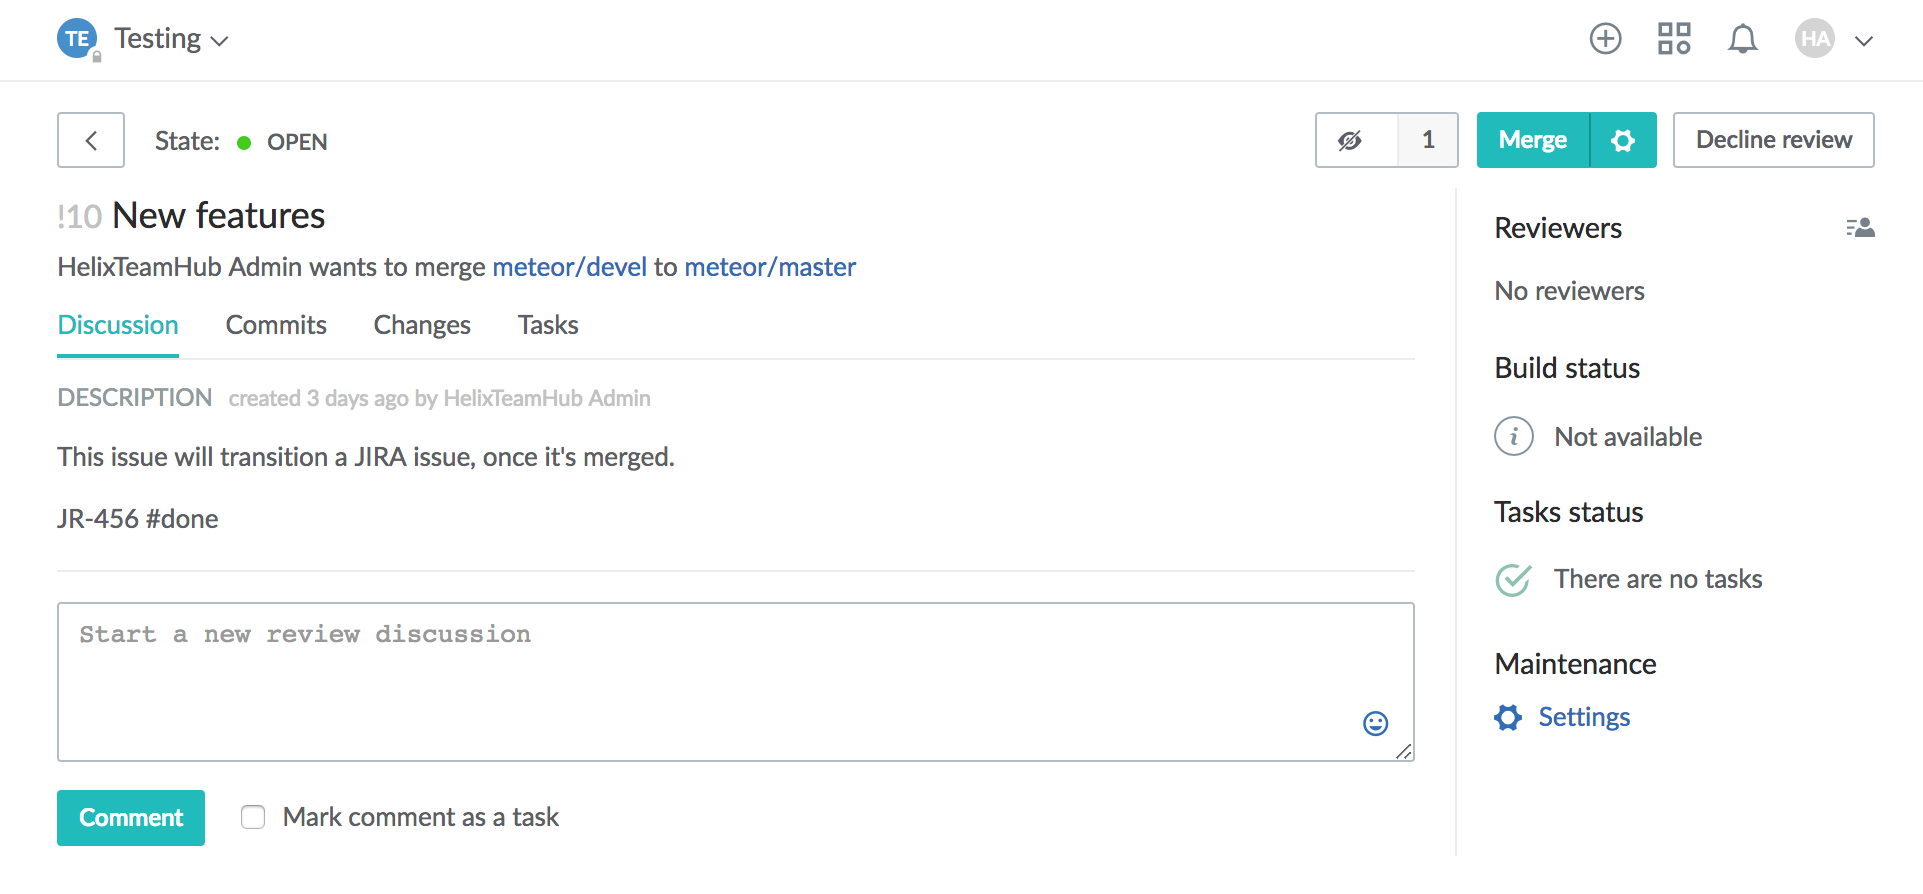Open notifications bell icon
Viewport: 1923px width, 894px height.
pos(1742,39)
